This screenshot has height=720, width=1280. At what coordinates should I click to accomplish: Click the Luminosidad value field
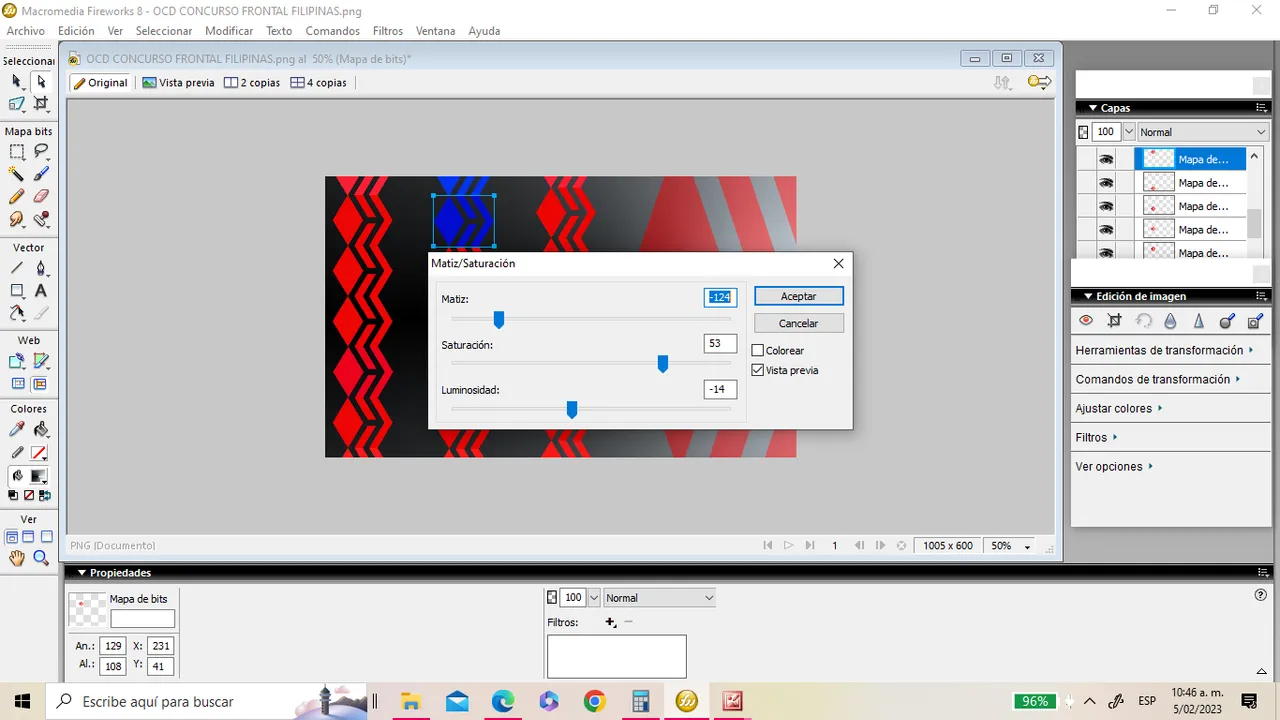click(x=720, y=389)
